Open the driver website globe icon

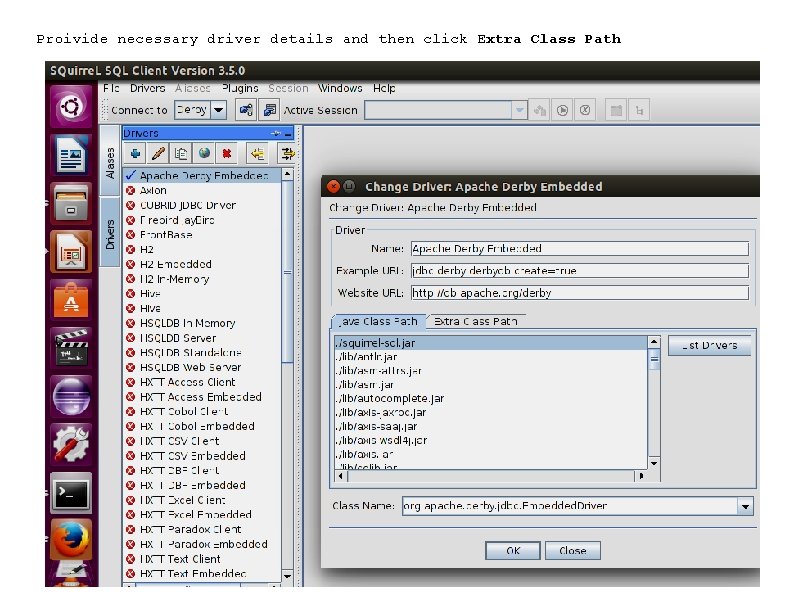(x=204, y=153)
